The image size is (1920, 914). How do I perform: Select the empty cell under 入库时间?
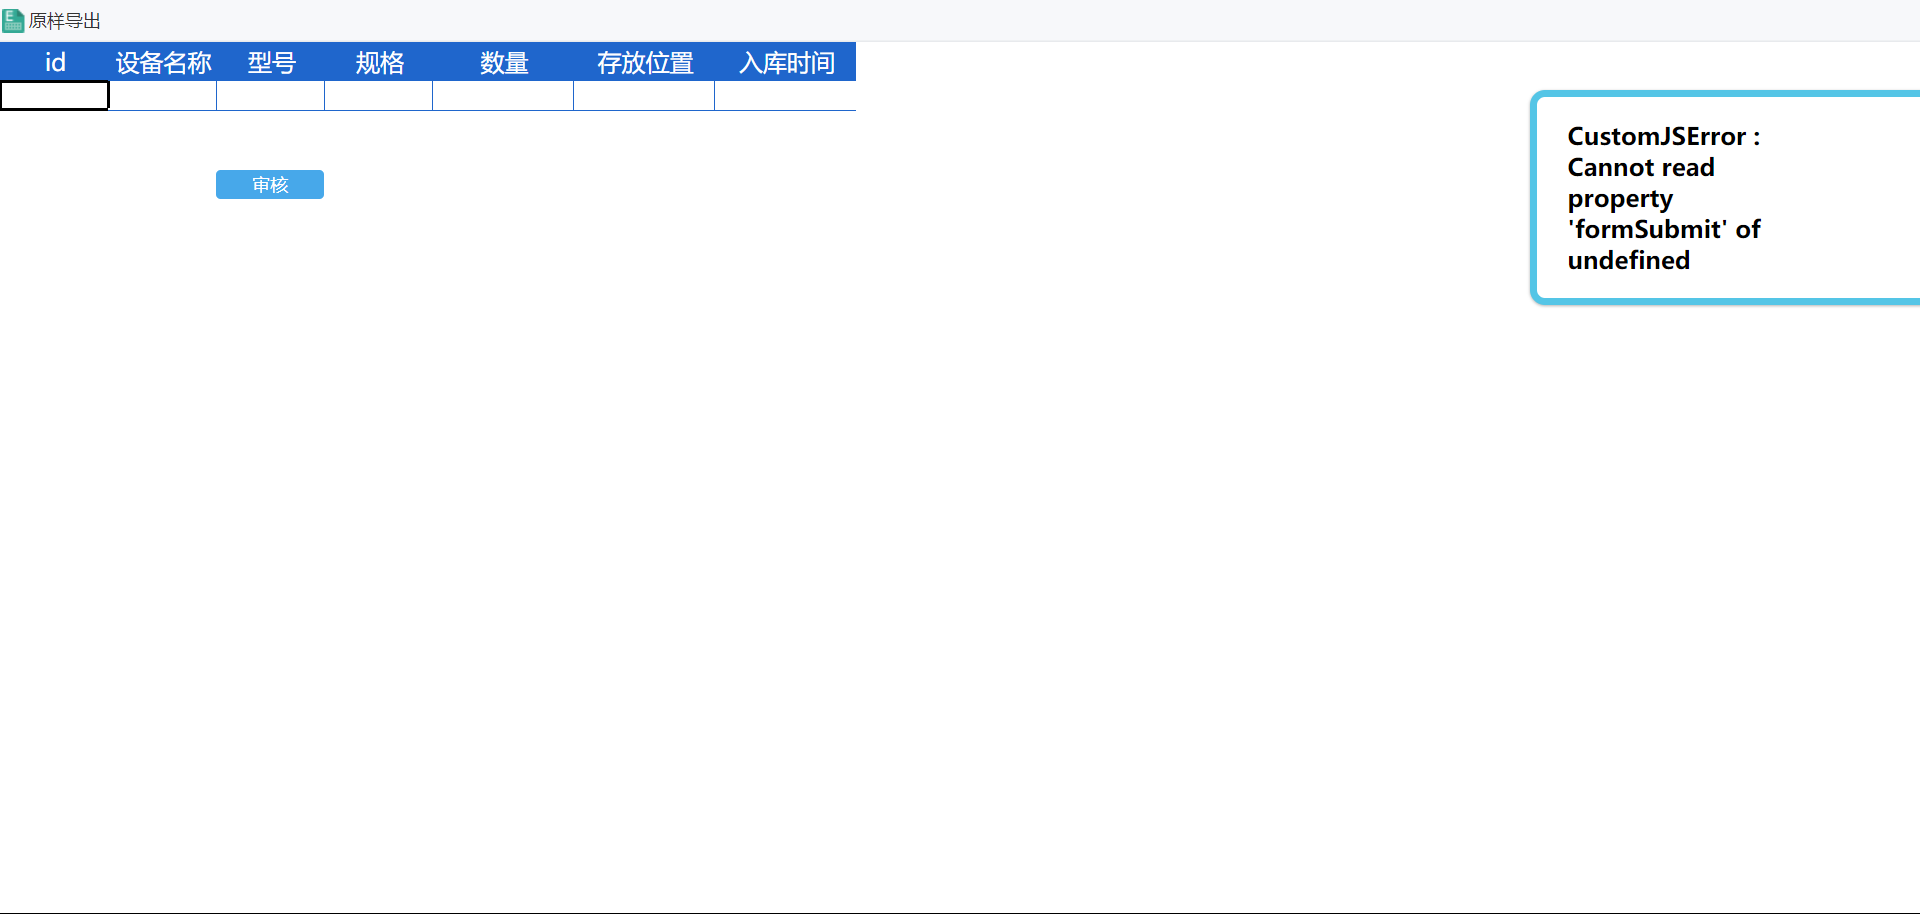785,96
